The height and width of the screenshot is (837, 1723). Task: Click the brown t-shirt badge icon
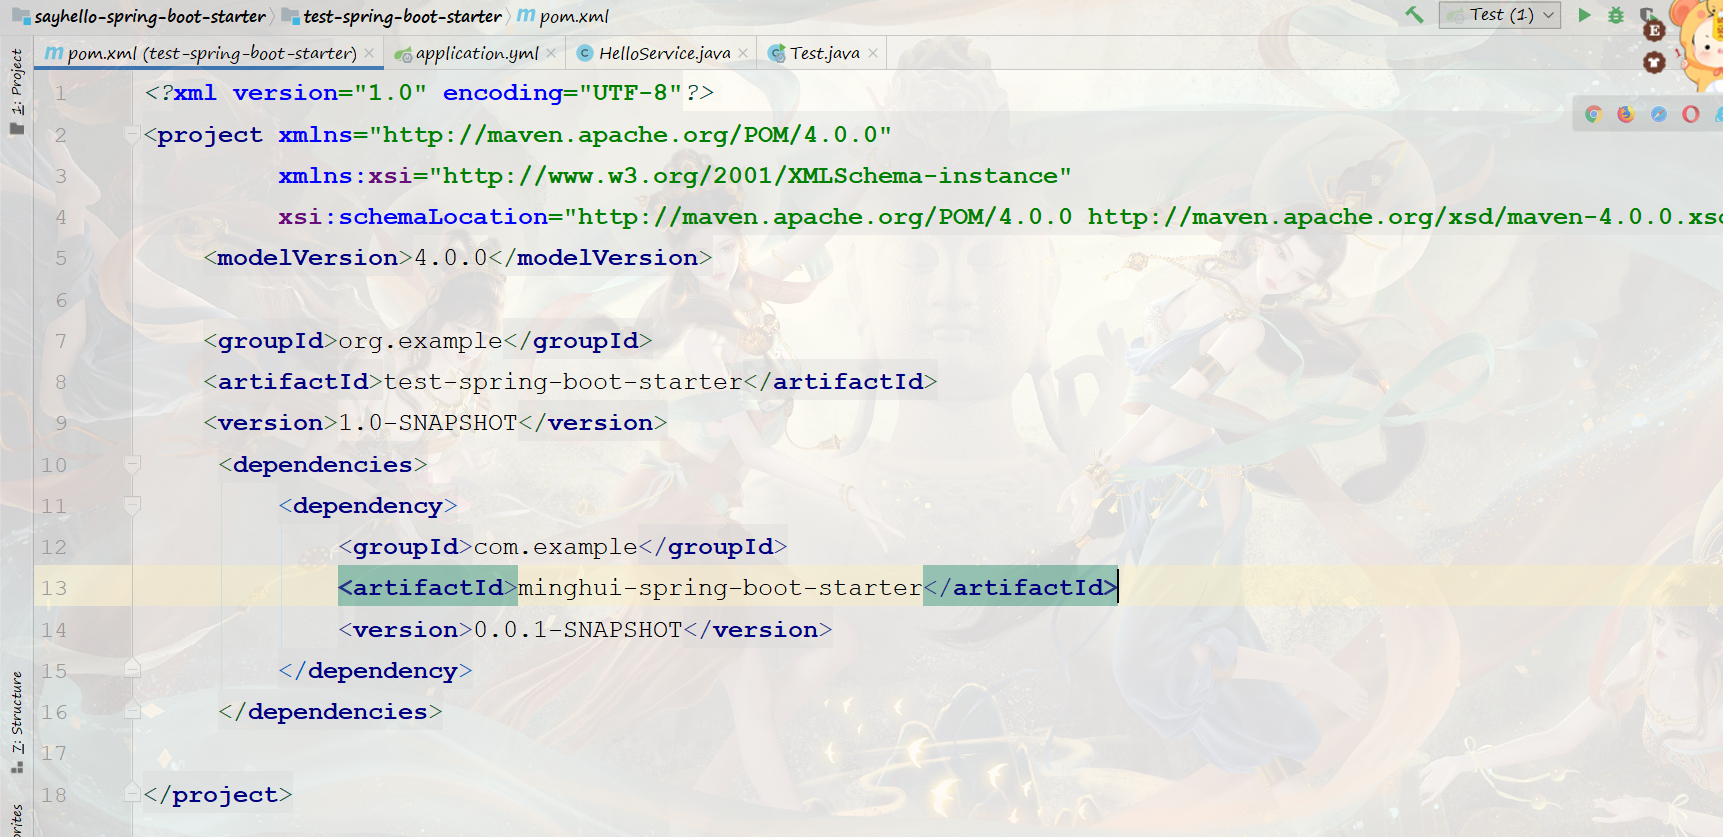pyautogui.click(x=1654, y=63)
